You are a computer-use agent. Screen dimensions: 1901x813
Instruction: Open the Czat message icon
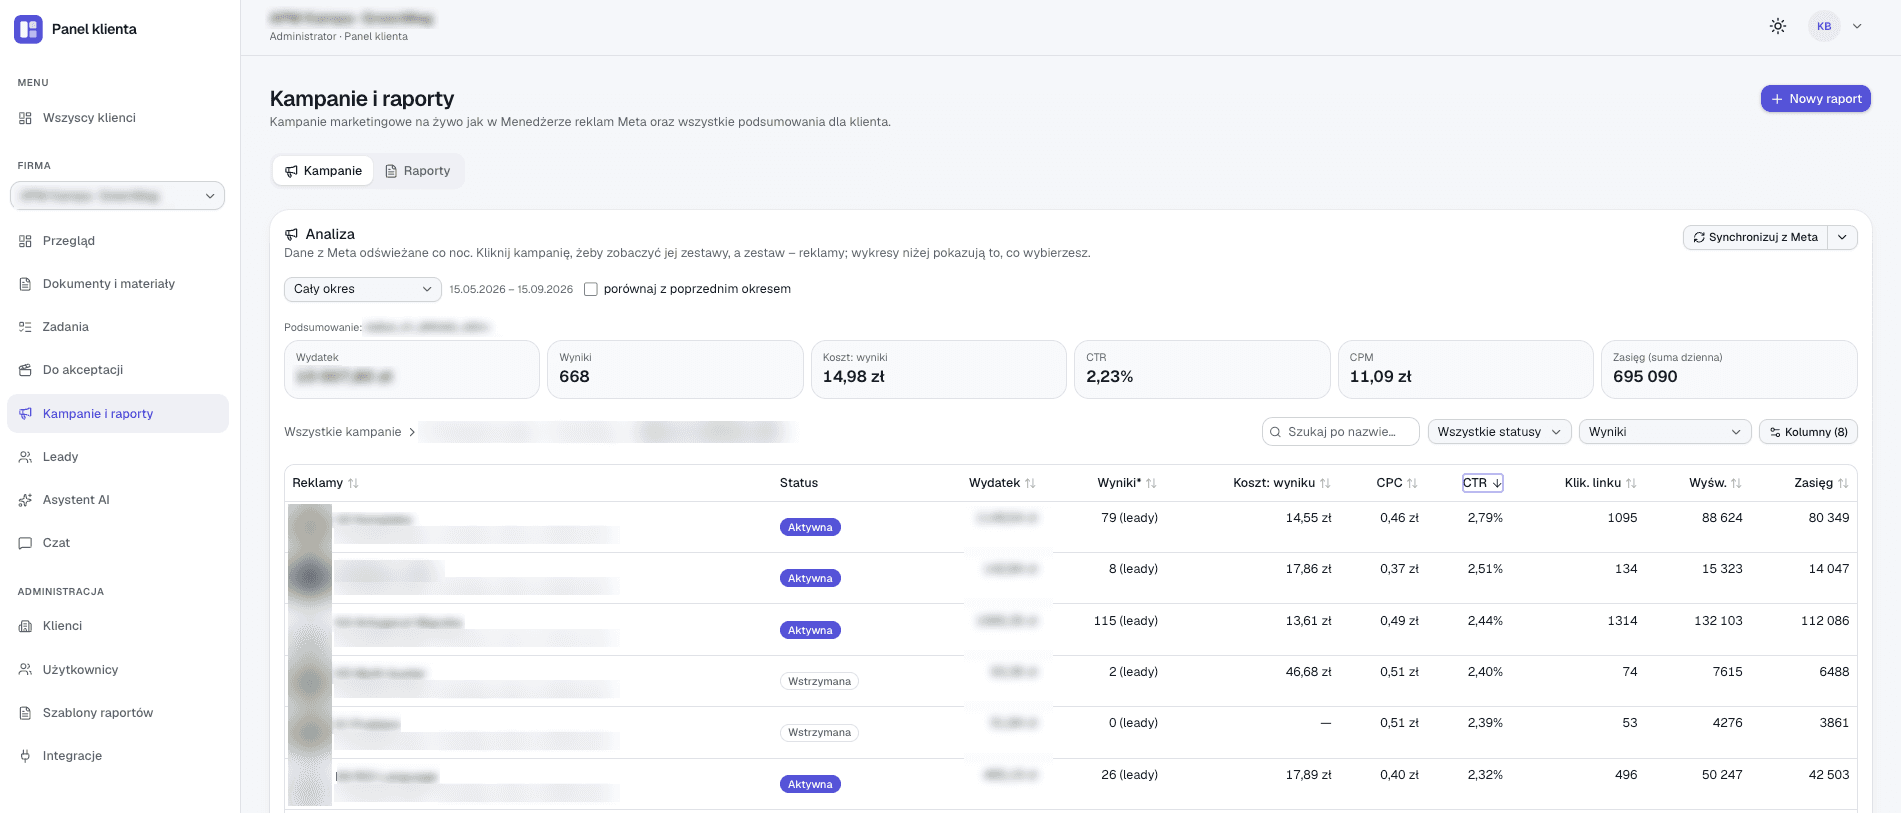25,543
